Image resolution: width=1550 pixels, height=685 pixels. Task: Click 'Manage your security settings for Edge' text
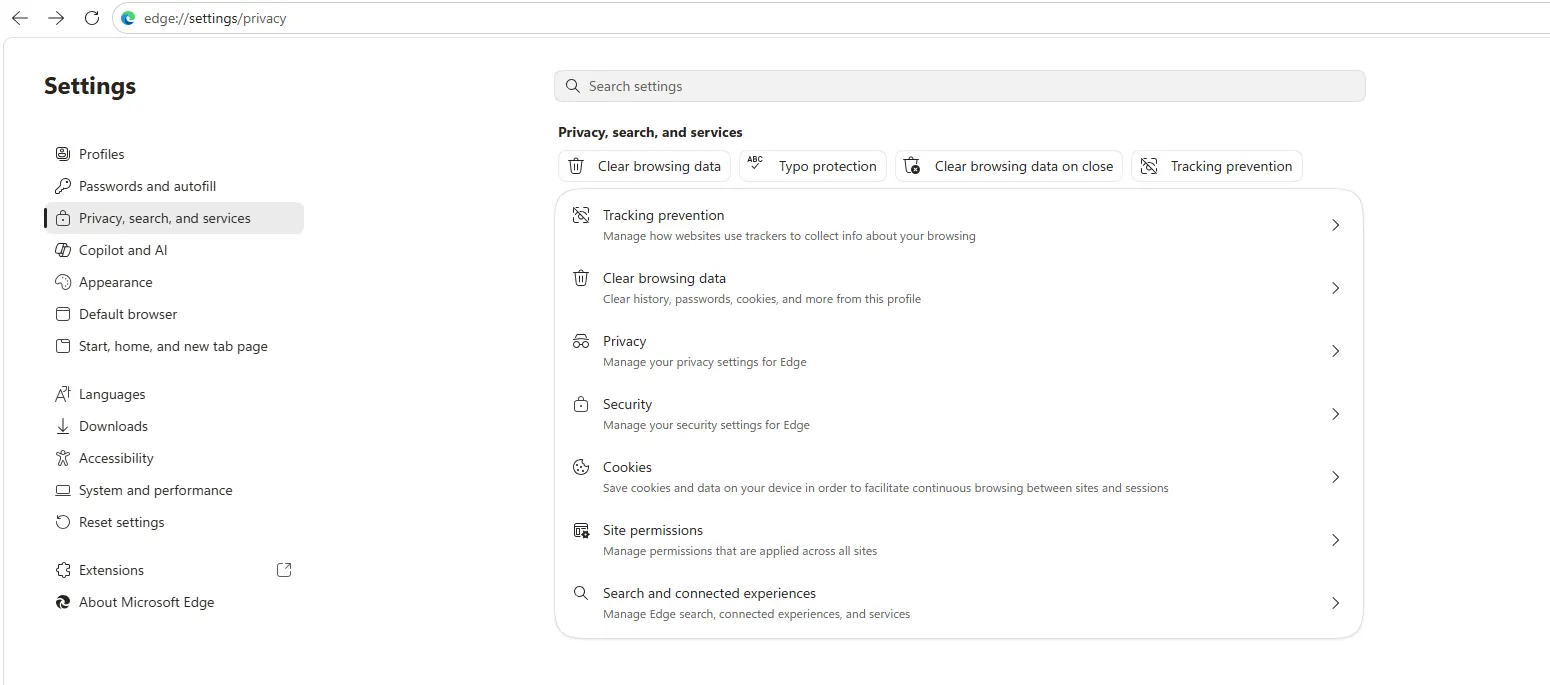(x=706, y=425)
